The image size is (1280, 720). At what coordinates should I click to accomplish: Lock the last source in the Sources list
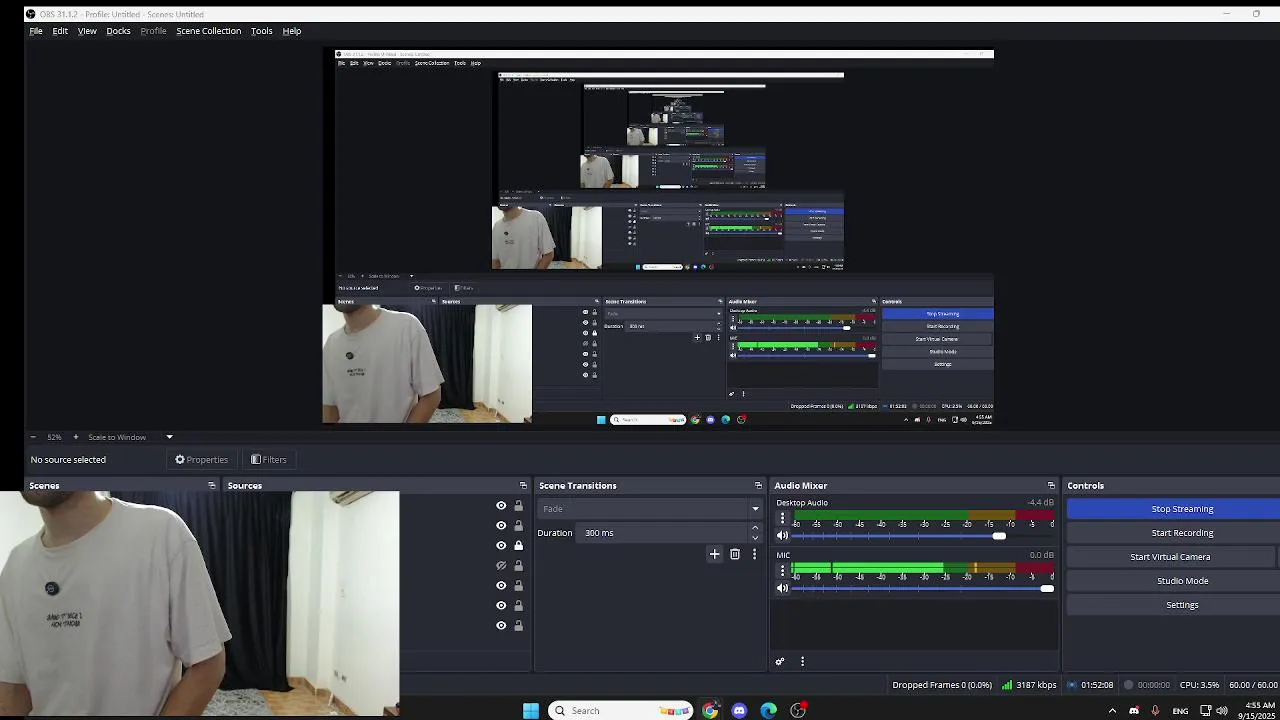tap(518, 625)
